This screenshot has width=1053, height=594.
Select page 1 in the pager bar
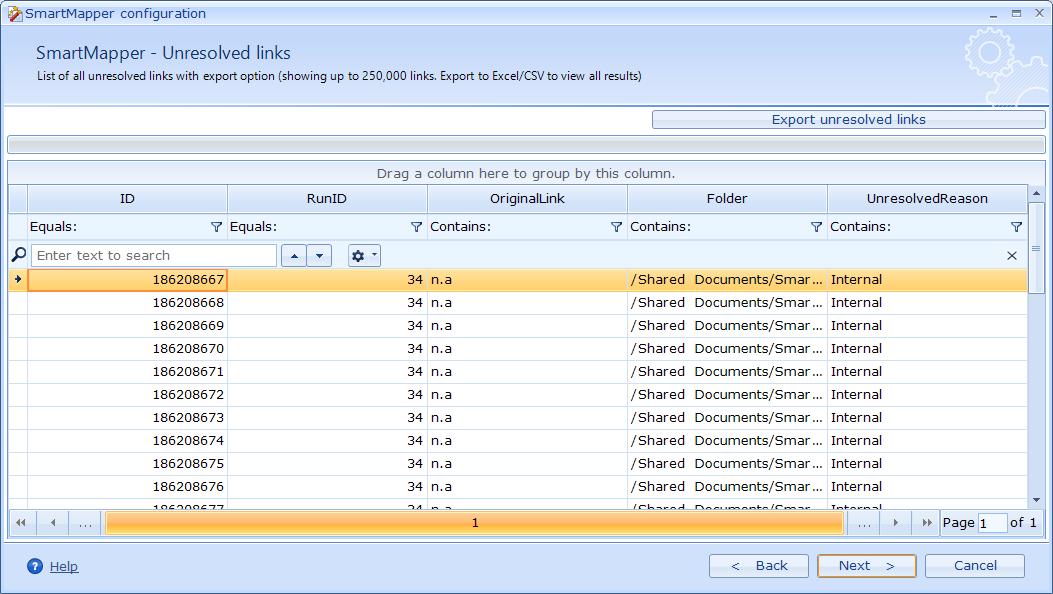[x=475, y=523]
